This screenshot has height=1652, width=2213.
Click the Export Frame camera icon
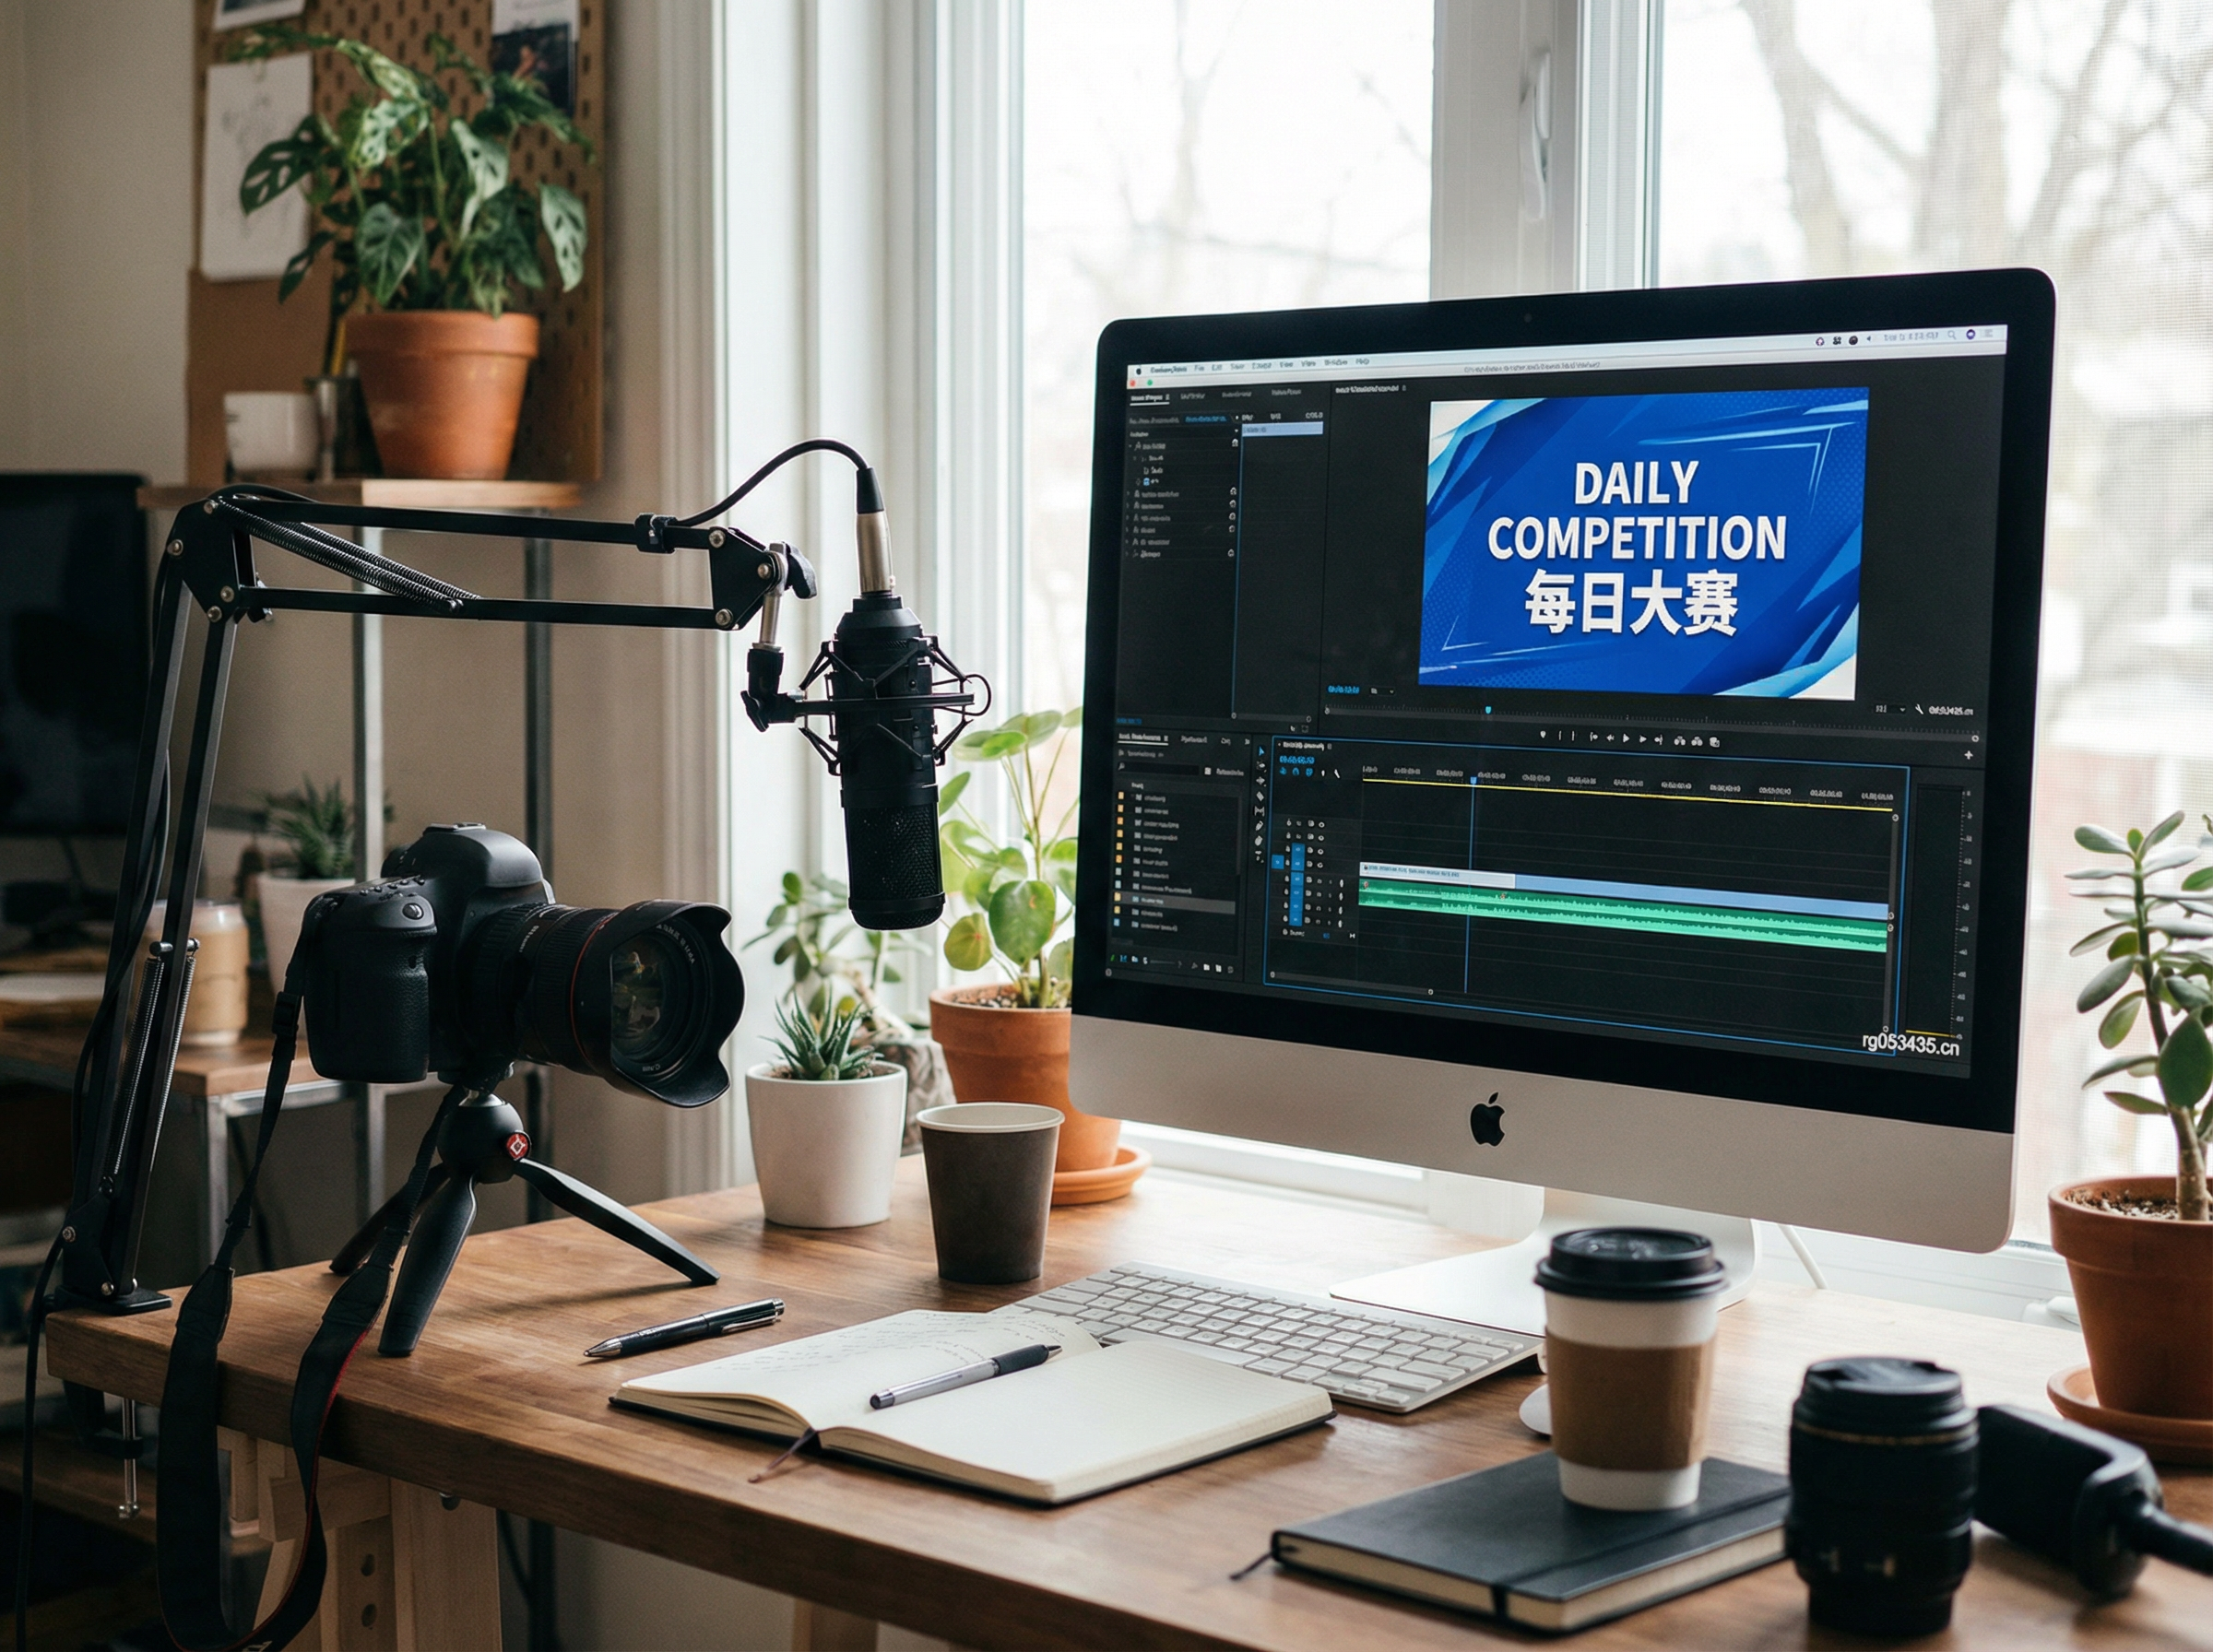(1715, 742)
